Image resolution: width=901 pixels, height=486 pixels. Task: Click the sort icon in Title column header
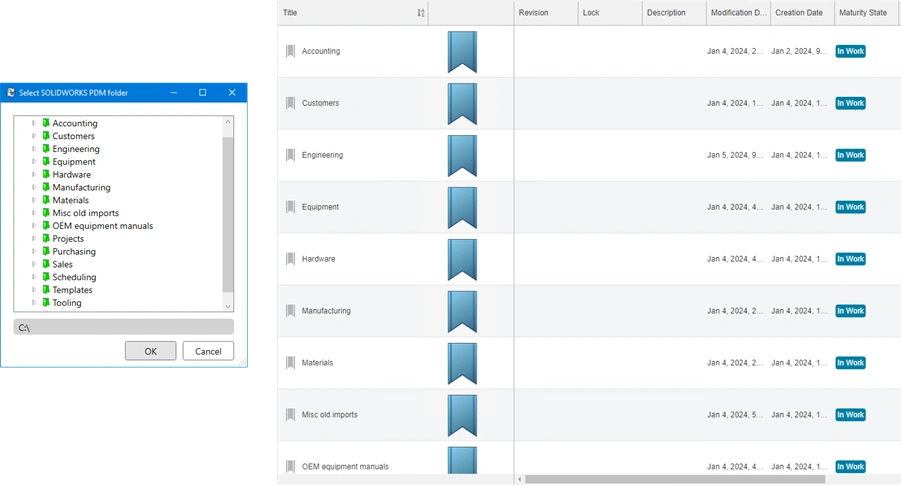[421, 13]
